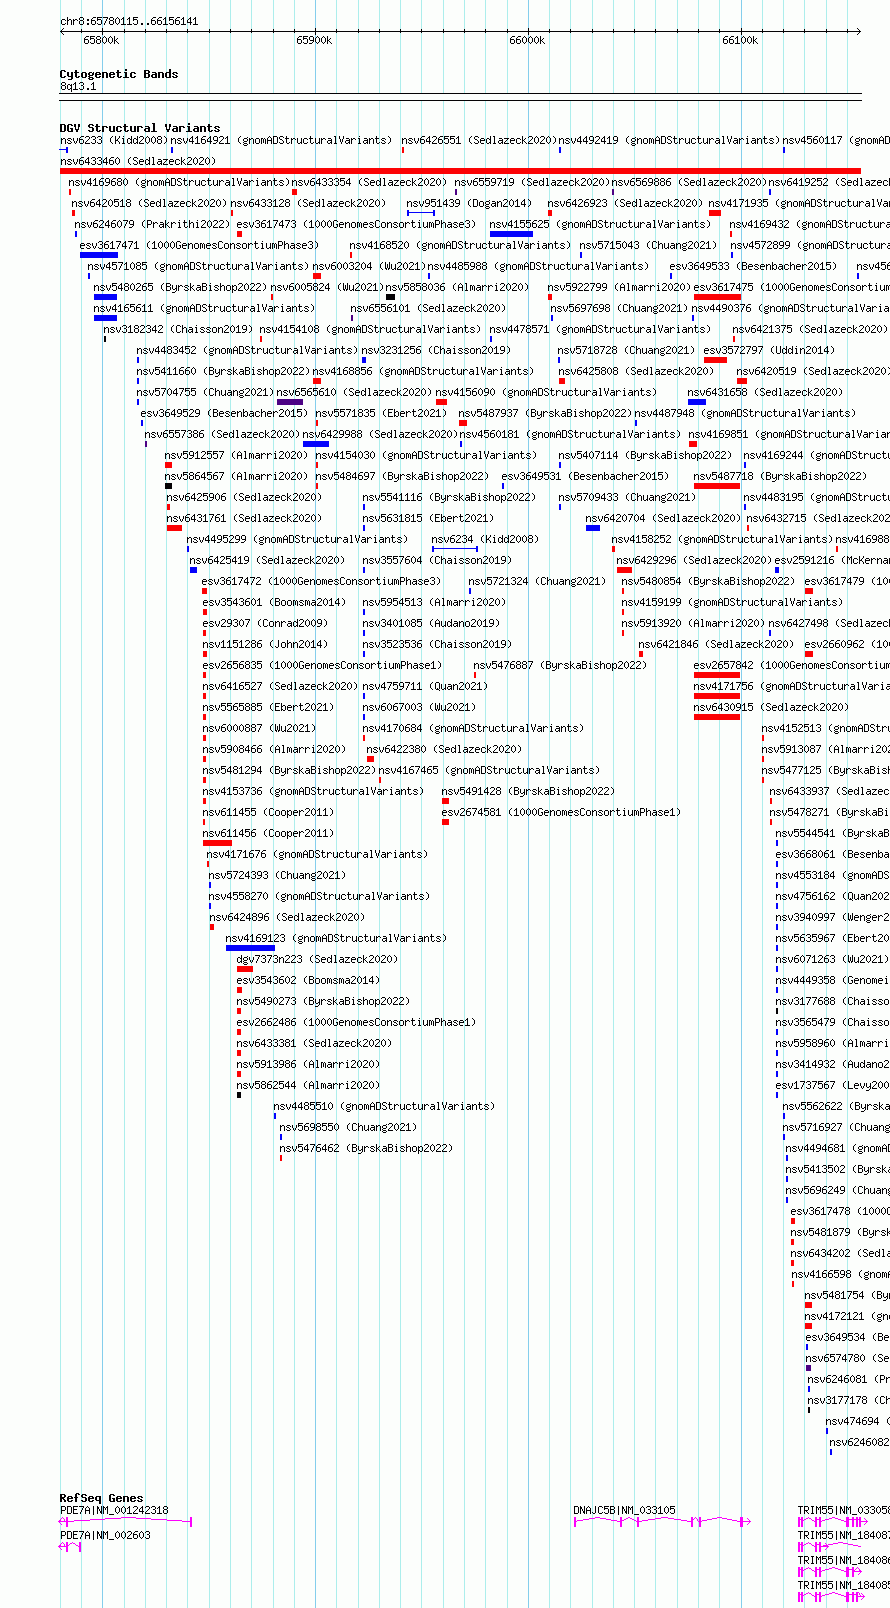The width and height of the screenshot is (890, 1608).
Task: Select label nsv5476462 (ByrskaBishop2022)
Action: (x=366, y=1148)
